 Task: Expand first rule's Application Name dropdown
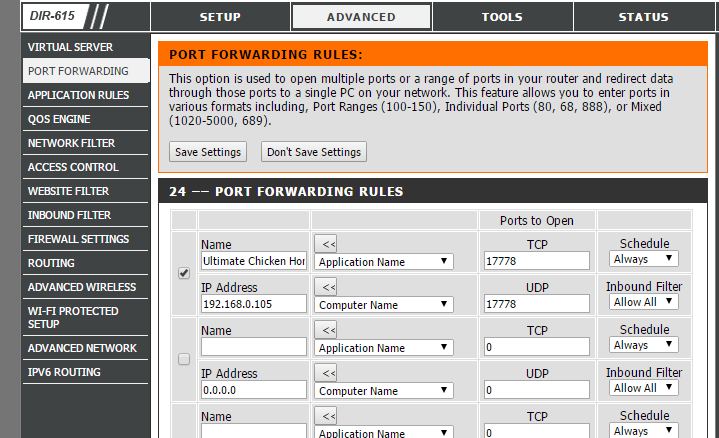384,261
